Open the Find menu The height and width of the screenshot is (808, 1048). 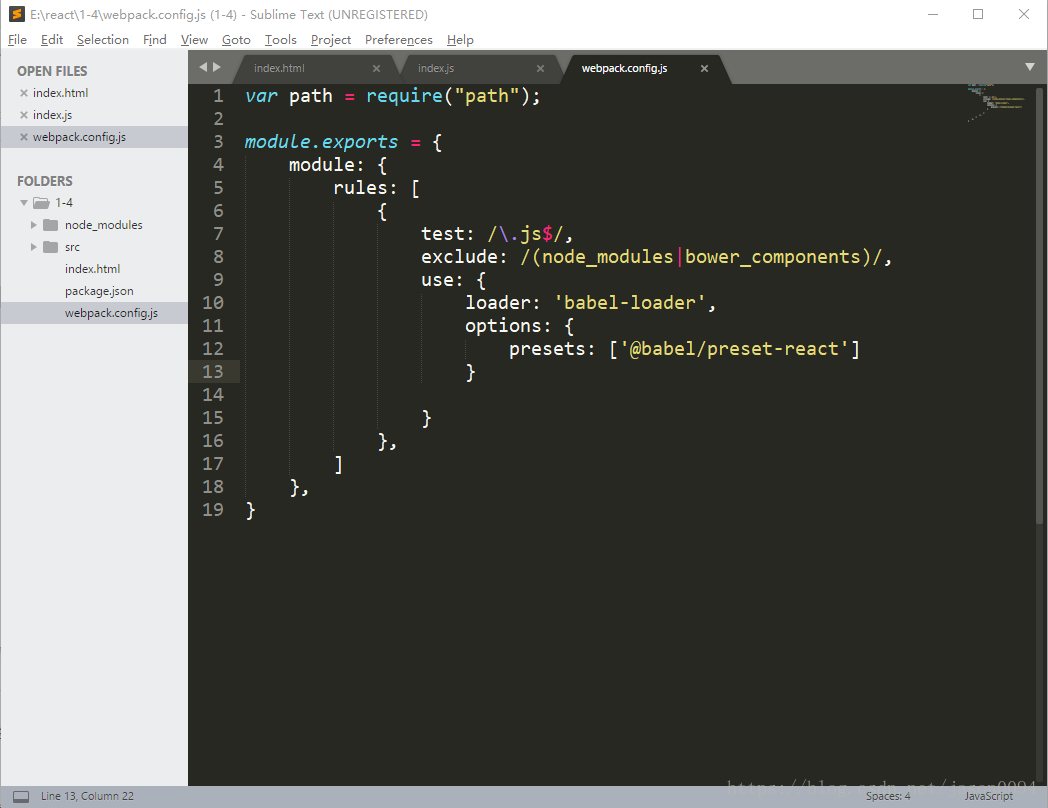[154, 40]
